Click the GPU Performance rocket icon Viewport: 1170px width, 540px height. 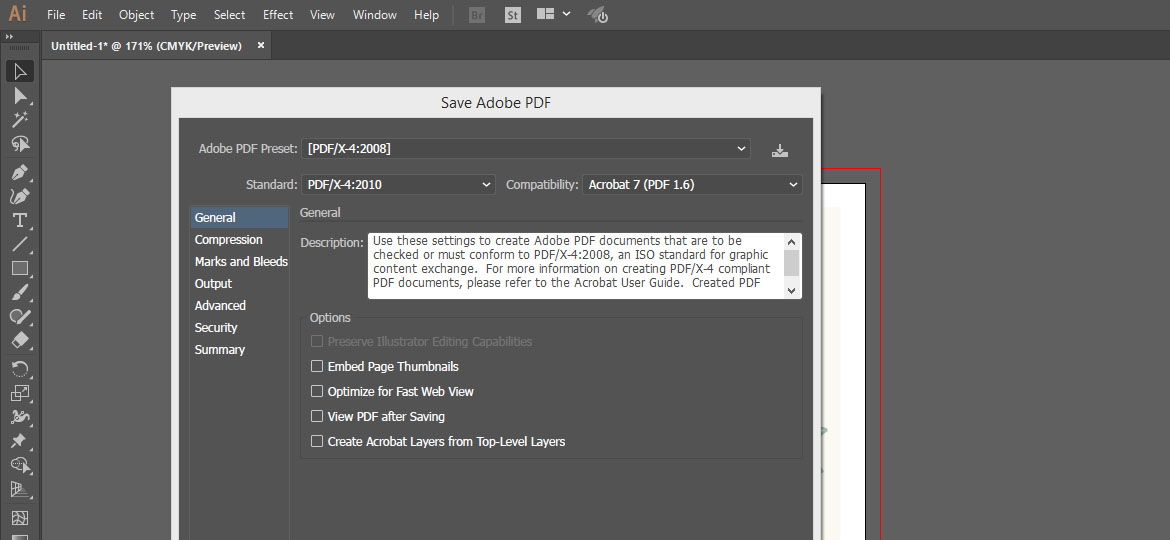[x=597, y=14]
